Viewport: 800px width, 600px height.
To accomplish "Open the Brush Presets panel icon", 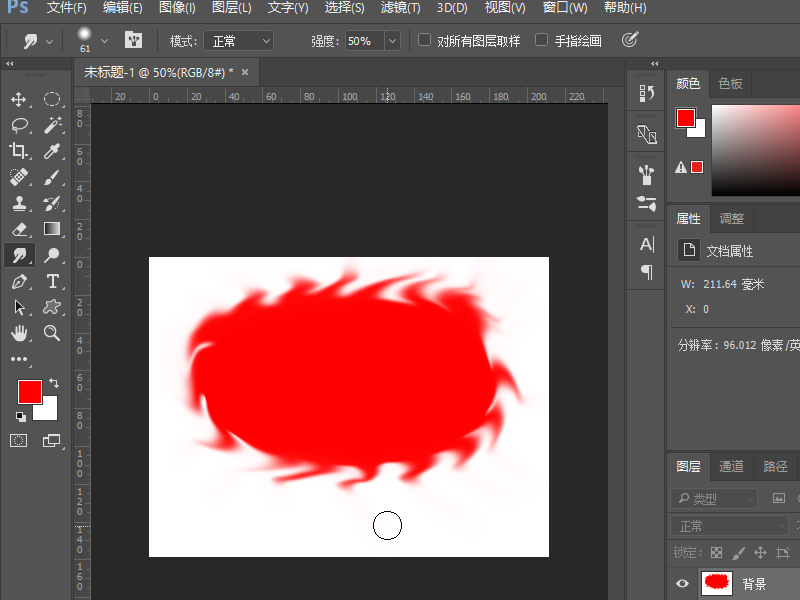I will tap(646, 175).
